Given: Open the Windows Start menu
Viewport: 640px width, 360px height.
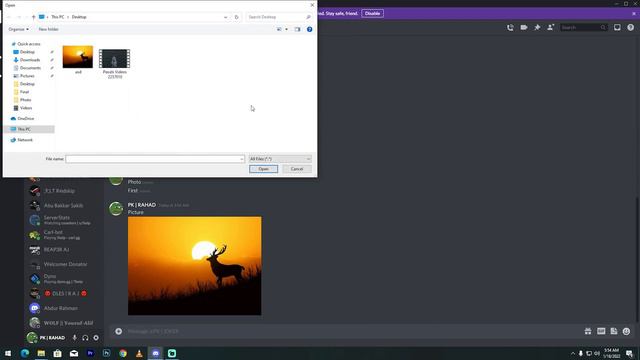Looking at the screenshot, I should pos(8,353).
